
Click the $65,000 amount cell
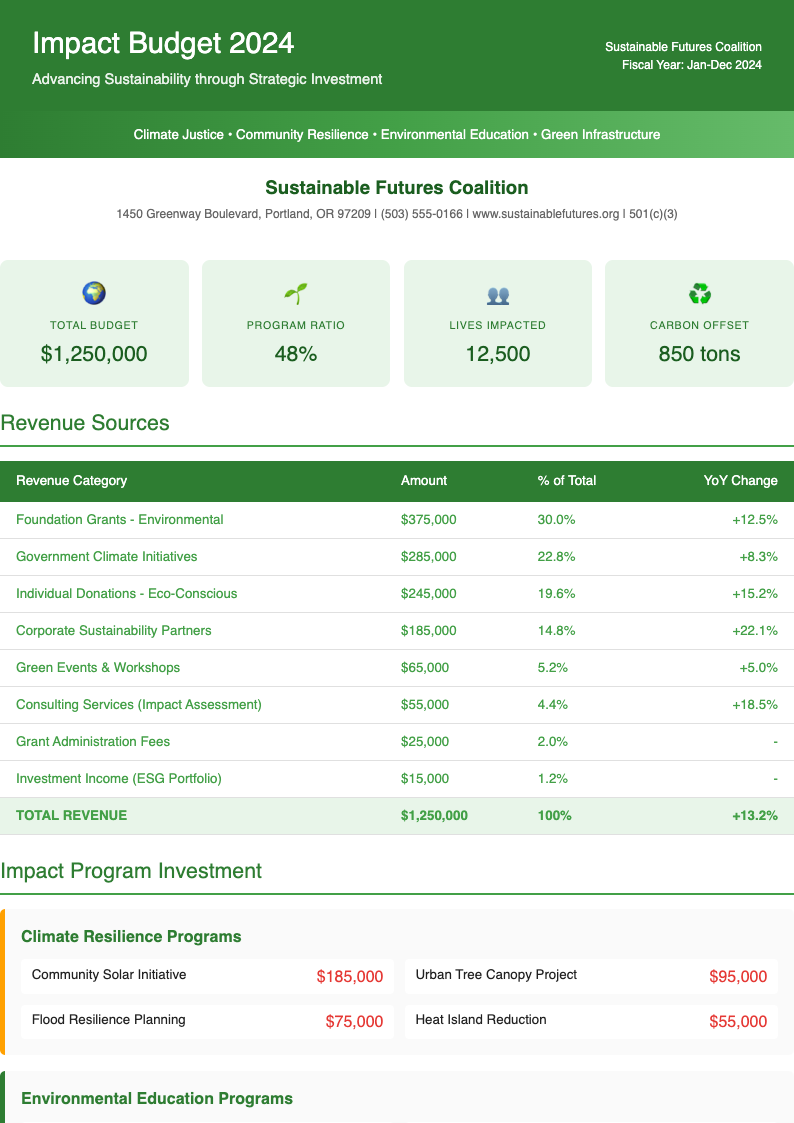(x=425, y=667)
